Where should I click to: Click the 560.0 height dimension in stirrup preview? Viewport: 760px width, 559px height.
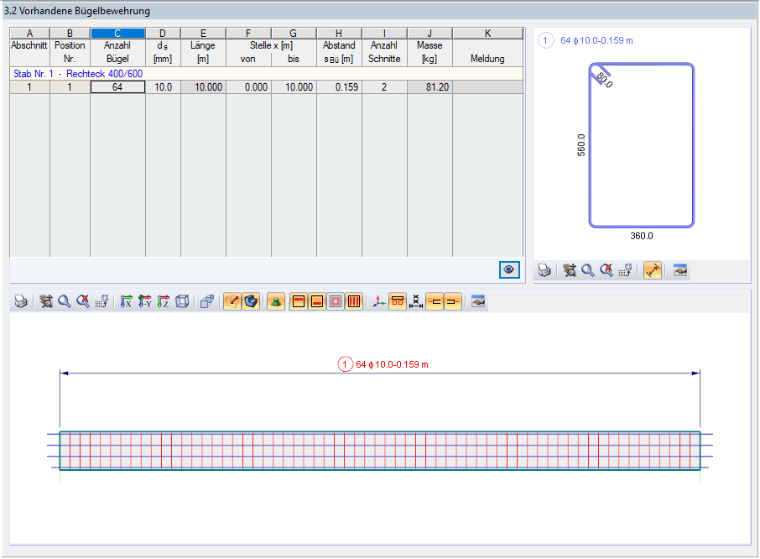[581, 145]
